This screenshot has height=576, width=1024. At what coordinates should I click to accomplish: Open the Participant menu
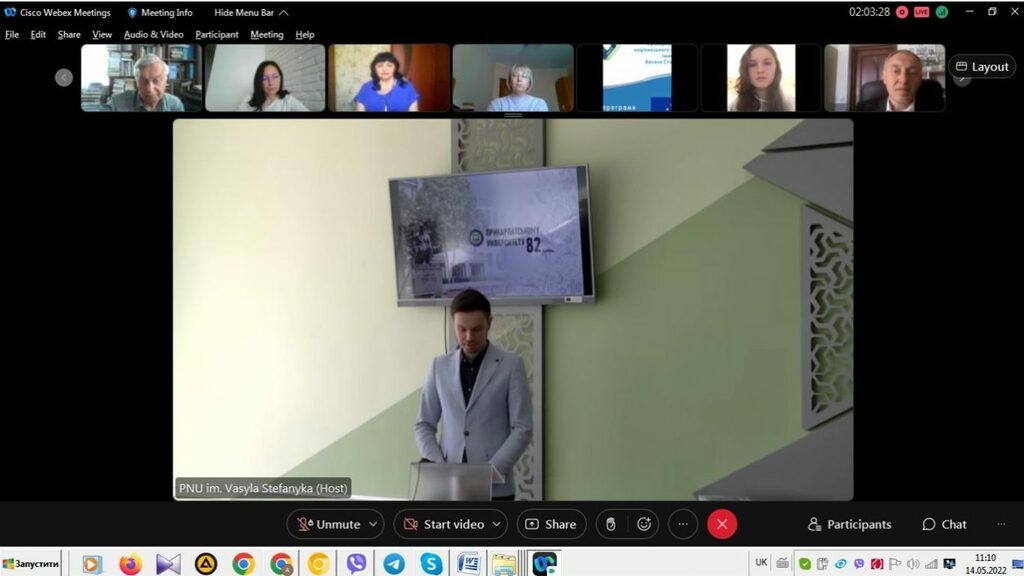[x=217, y=34]
